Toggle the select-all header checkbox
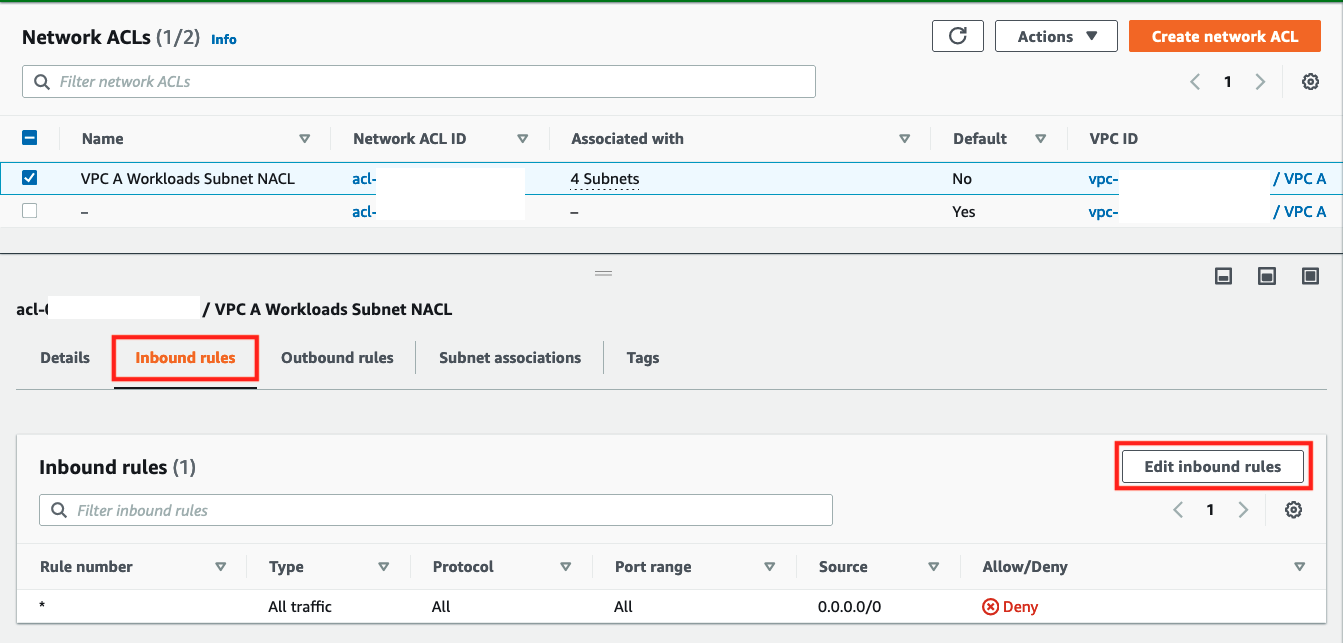Screen dimensions: 1343x643 30,139
